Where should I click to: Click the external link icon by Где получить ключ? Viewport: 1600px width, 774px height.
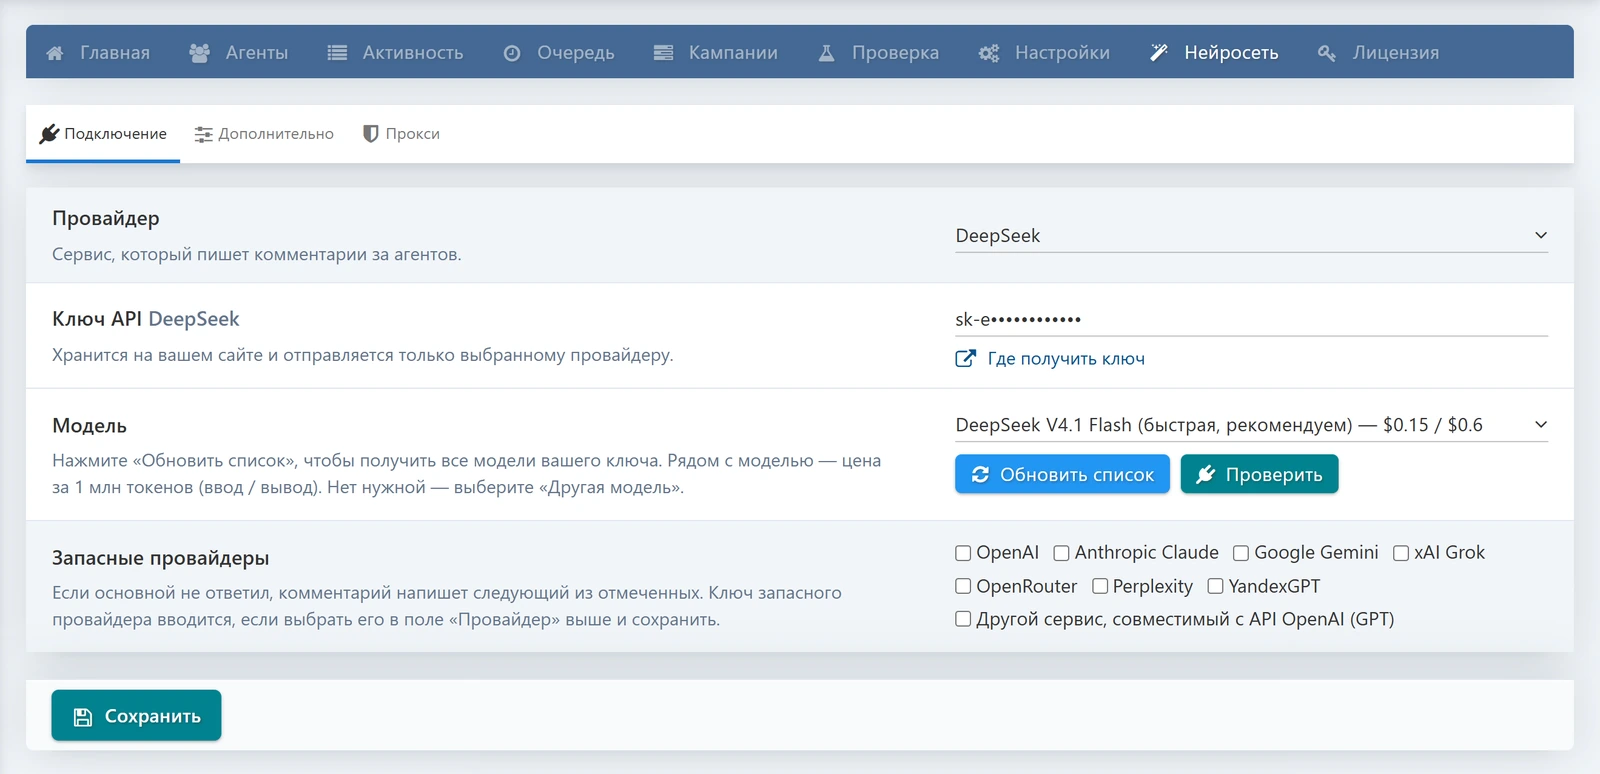[965, 358]
